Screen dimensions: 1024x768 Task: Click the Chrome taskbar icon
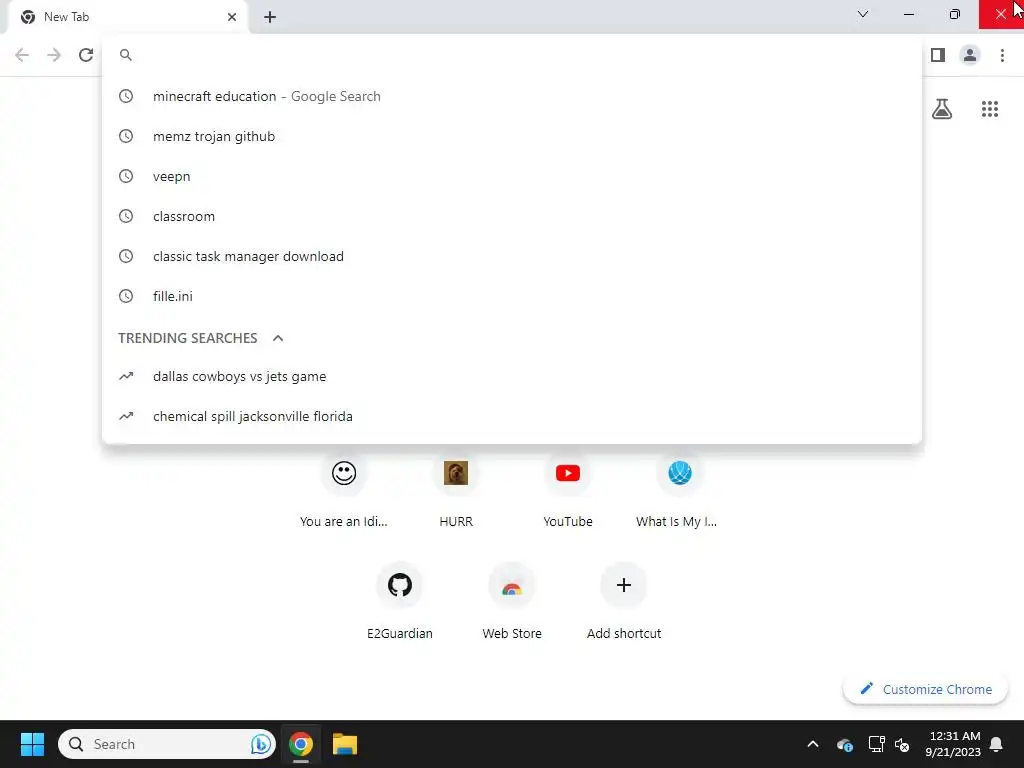[301, 744]
